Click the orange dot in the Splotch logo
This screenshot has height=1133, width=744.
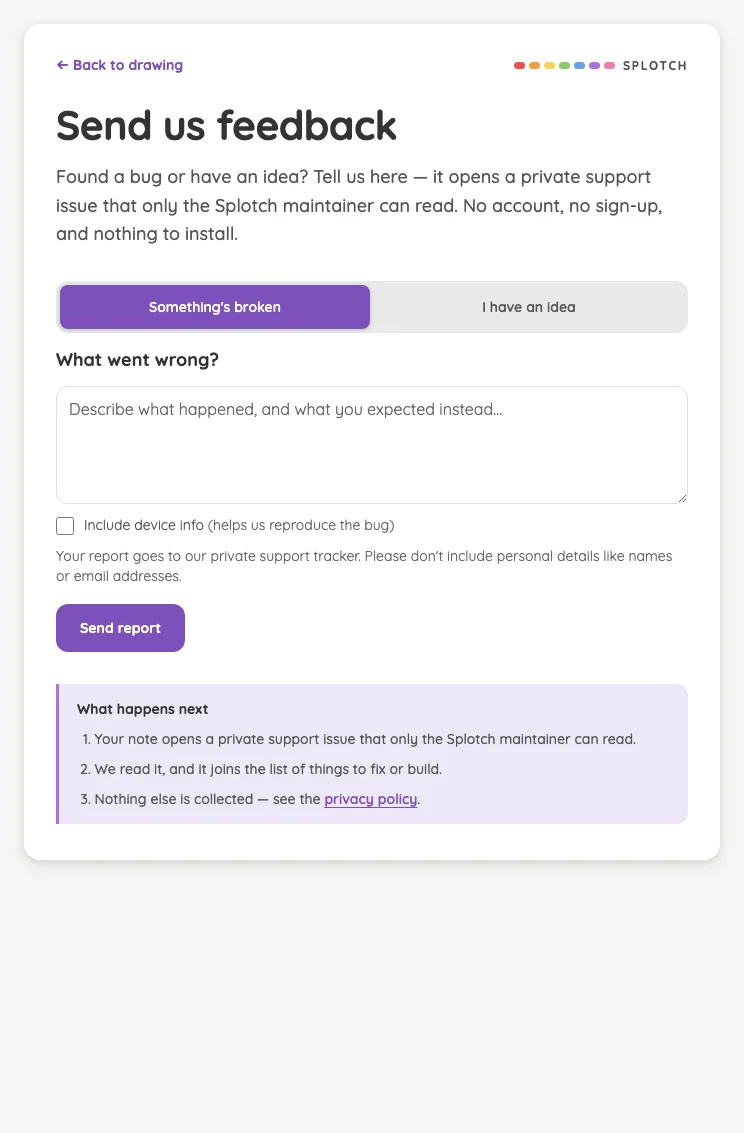[x=535, y=66]
